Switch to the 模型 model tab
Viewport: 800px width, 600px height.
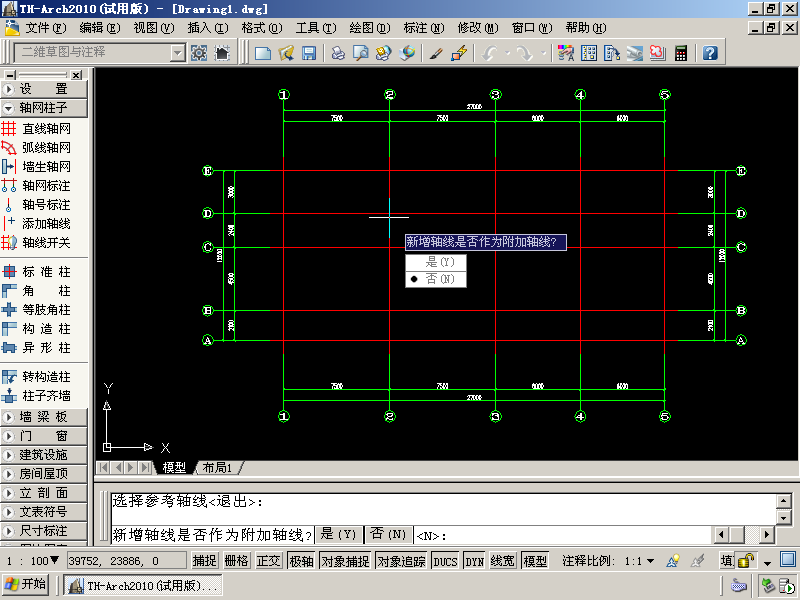point(174,467)
